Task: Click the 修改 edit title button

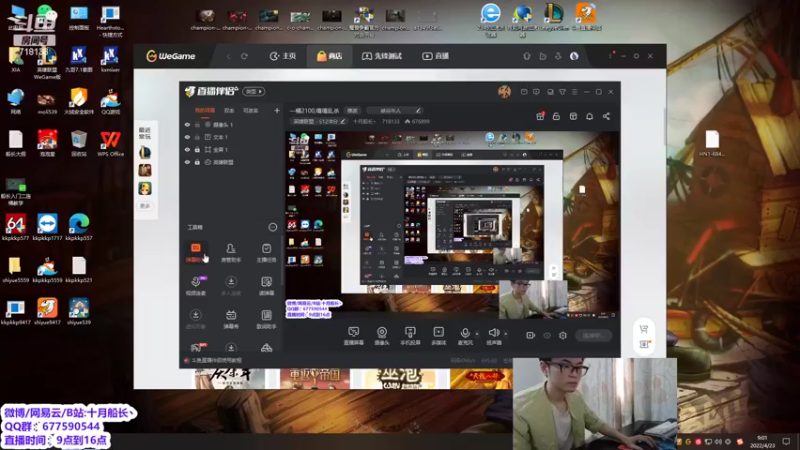Action: coord(353,110)
